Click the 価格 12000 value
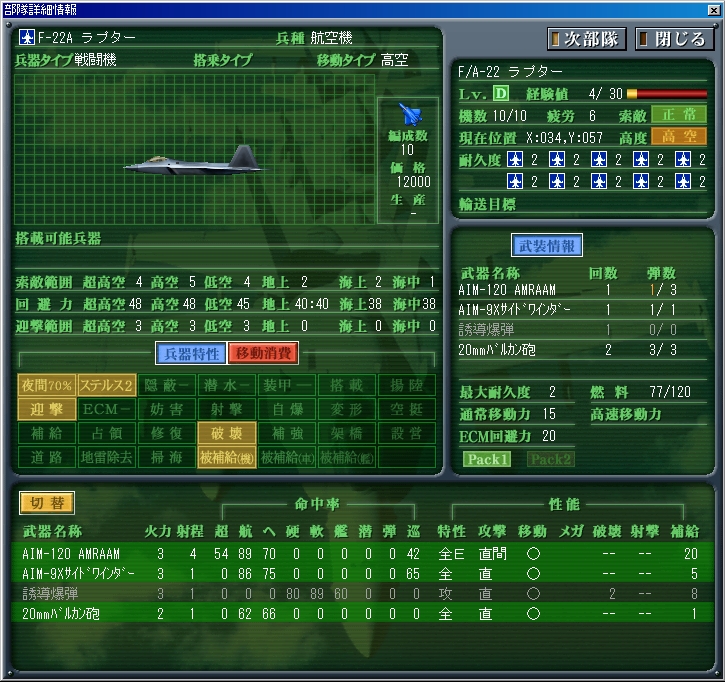This screenshot has height=682, width=725. pyautogui.click(x=413, y=182)
